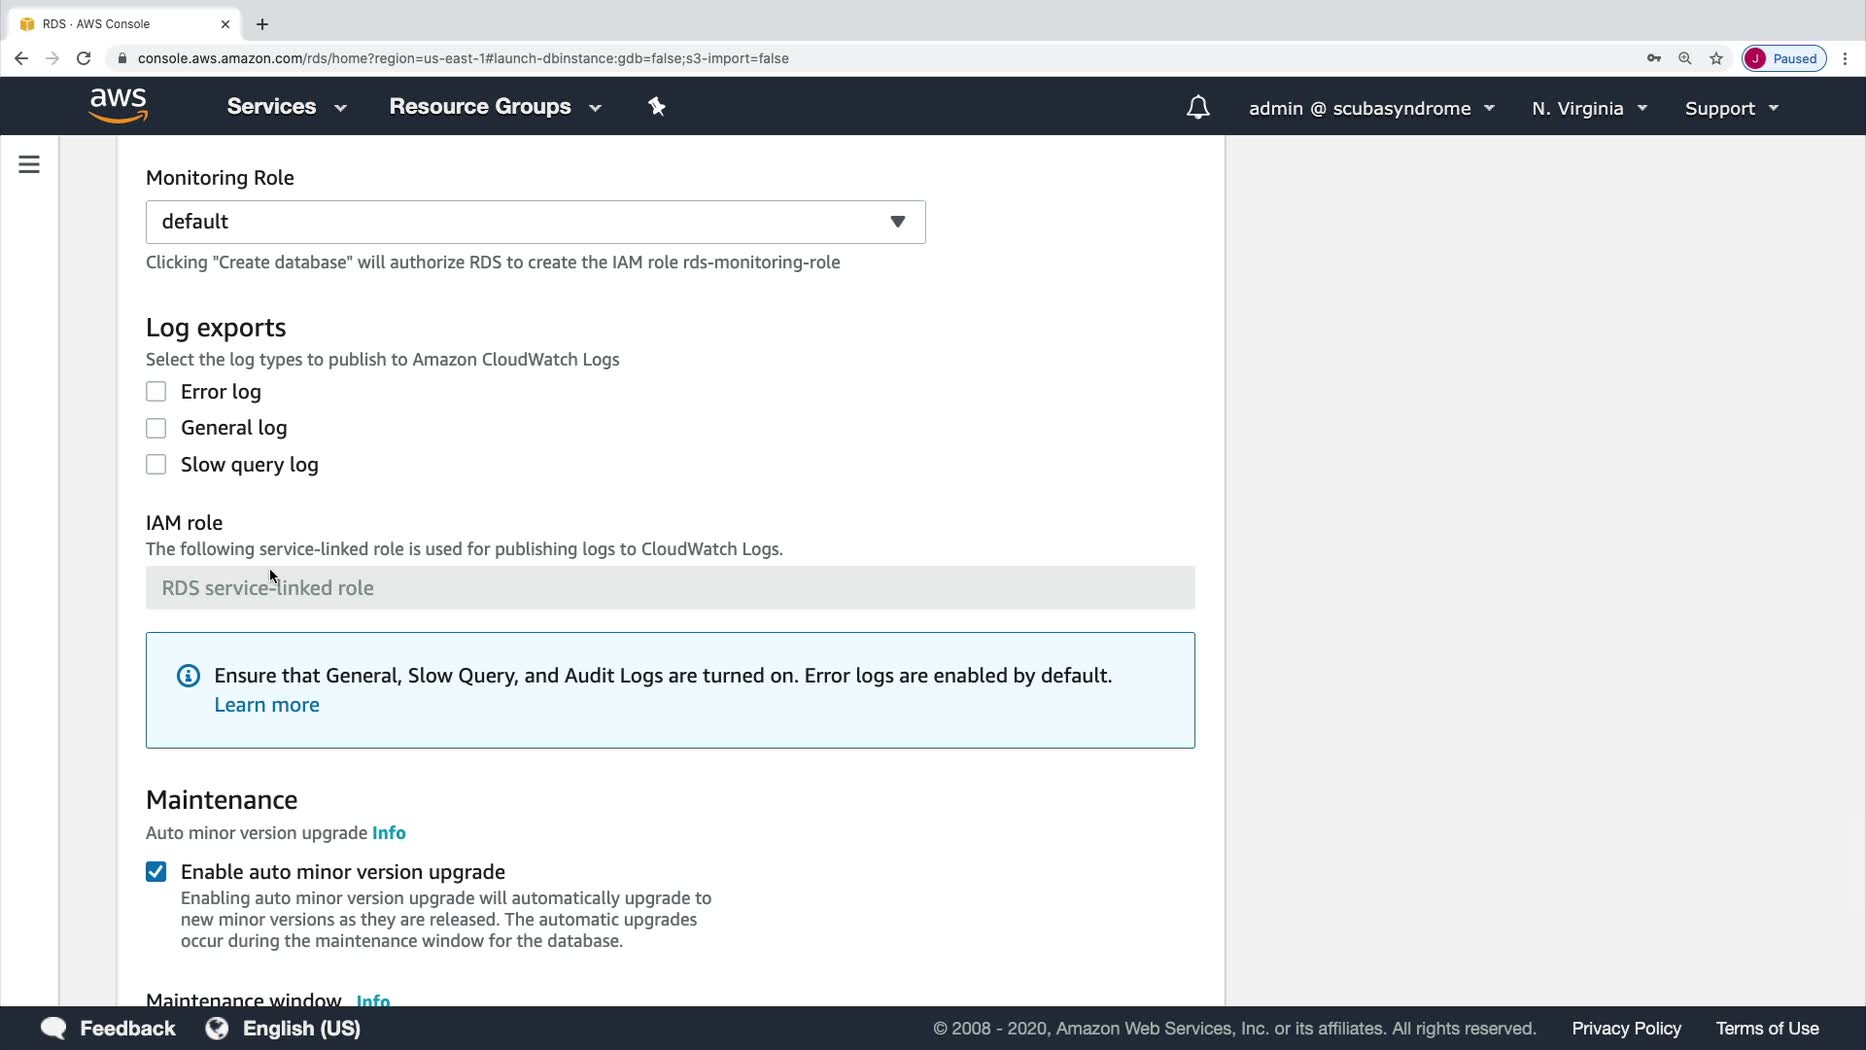Reload the page with the refresh icon

tap(84, 58)
